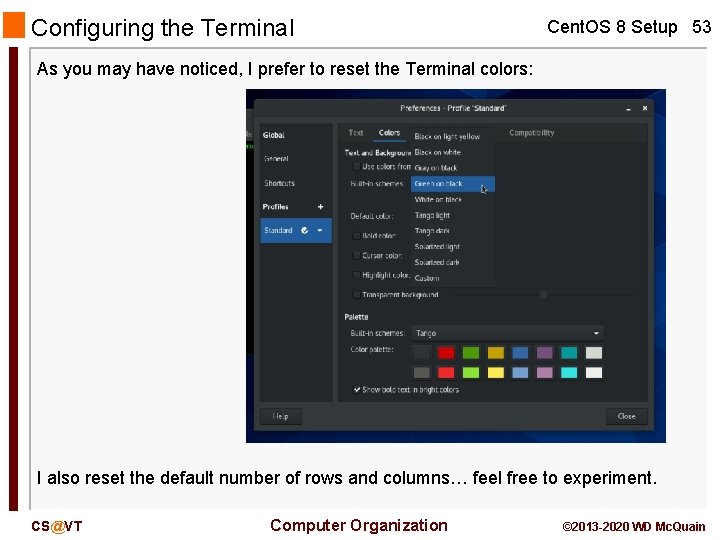The height and width of the screenshot is (540, 720).
Task: Open the Palette Built-in schemes Tango dropdown
Action: [508, 333]
